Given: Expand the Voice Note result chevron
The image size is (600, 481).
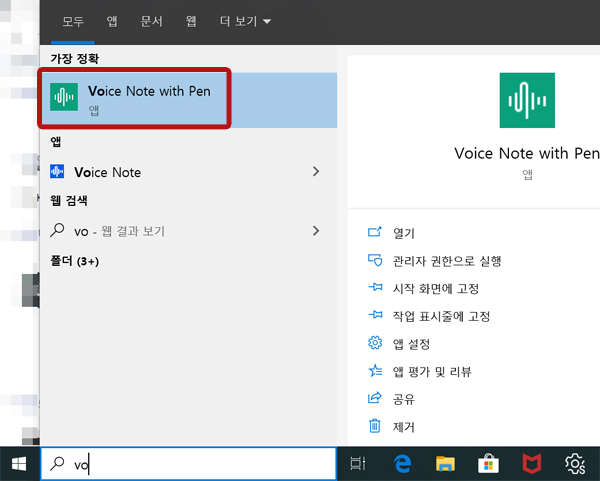Looking at the screenshot, I should point(316,171).
